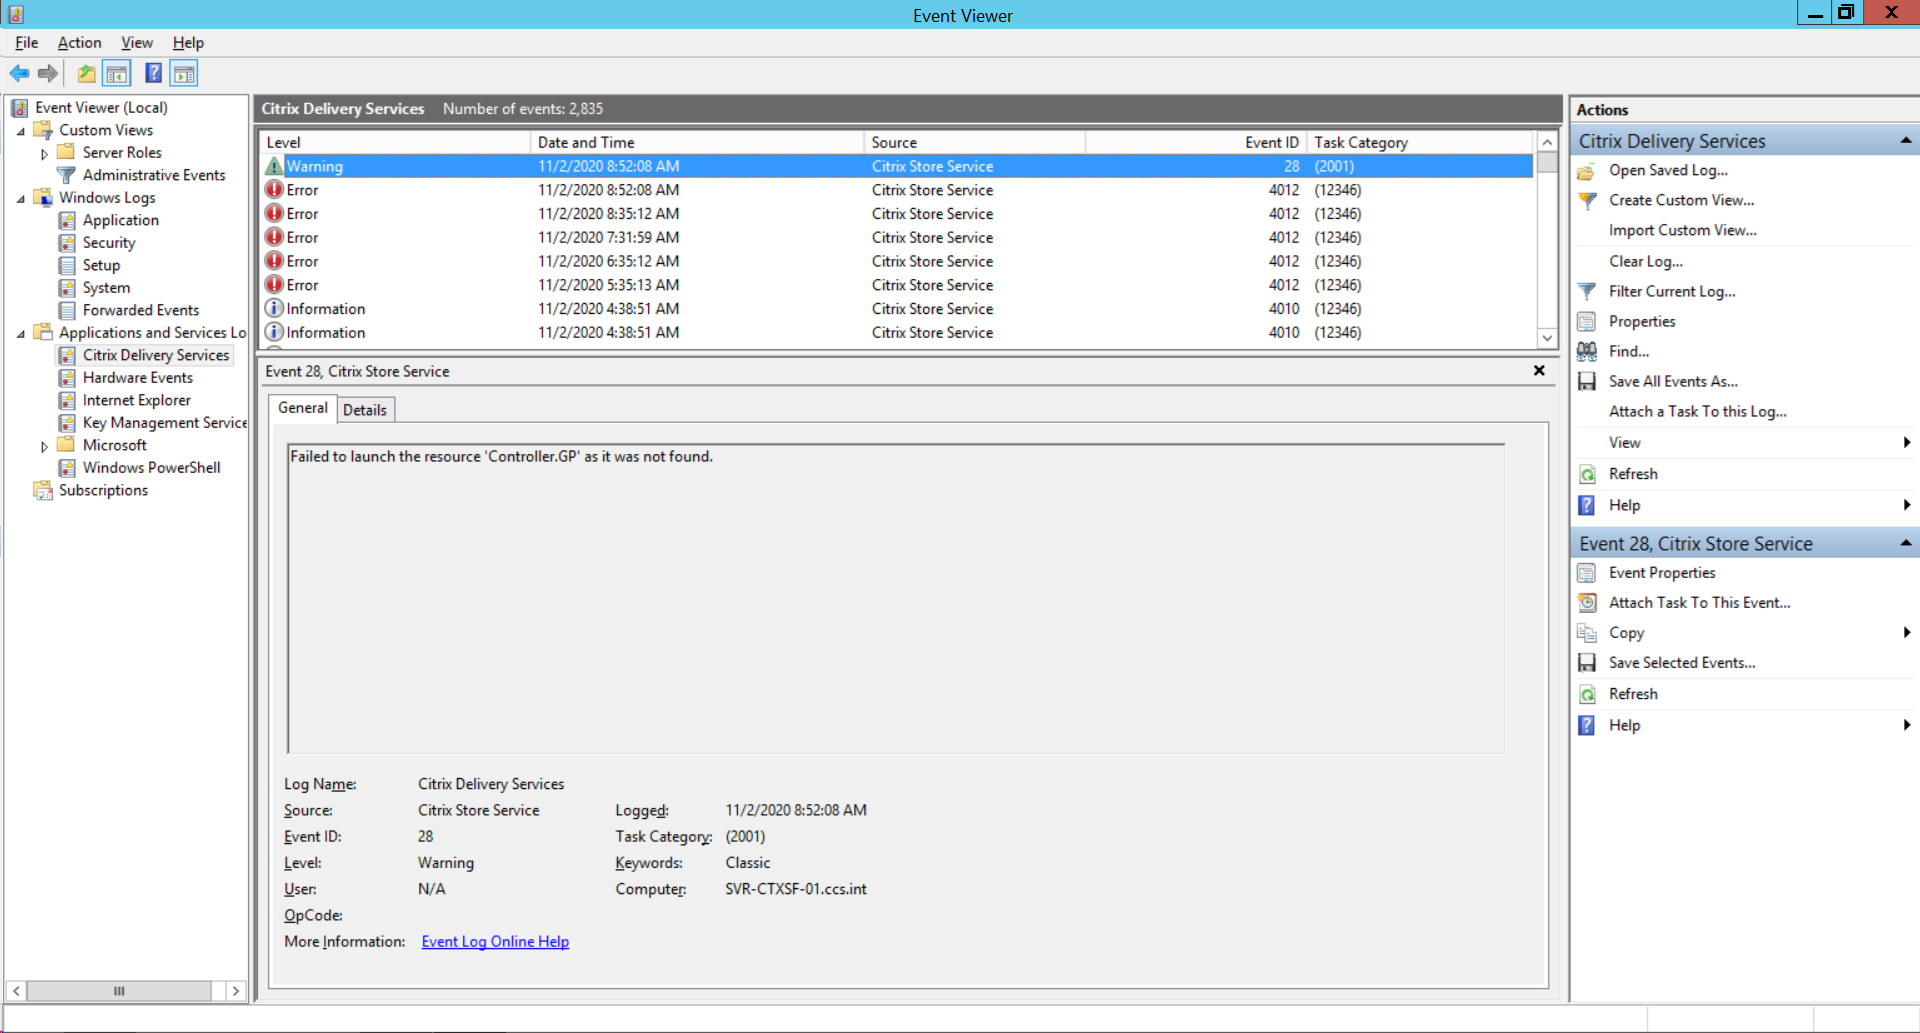Click the Save All Events disk icon
This screenshot has width=1920, height=1033.
click(x=1587, y=381)
